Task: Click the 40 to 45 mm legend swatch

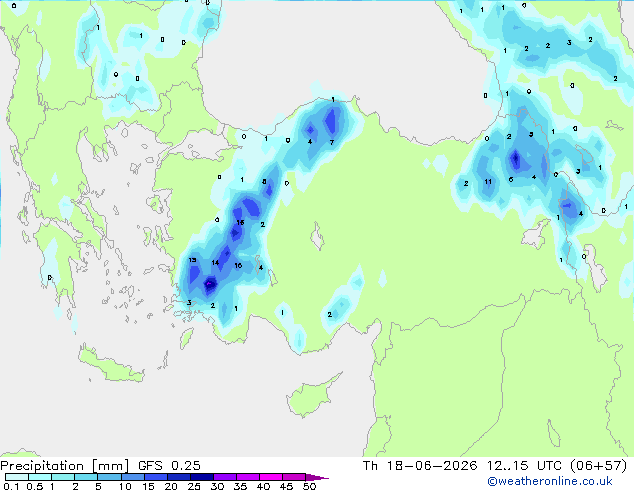Action: [x=271, y=477]
